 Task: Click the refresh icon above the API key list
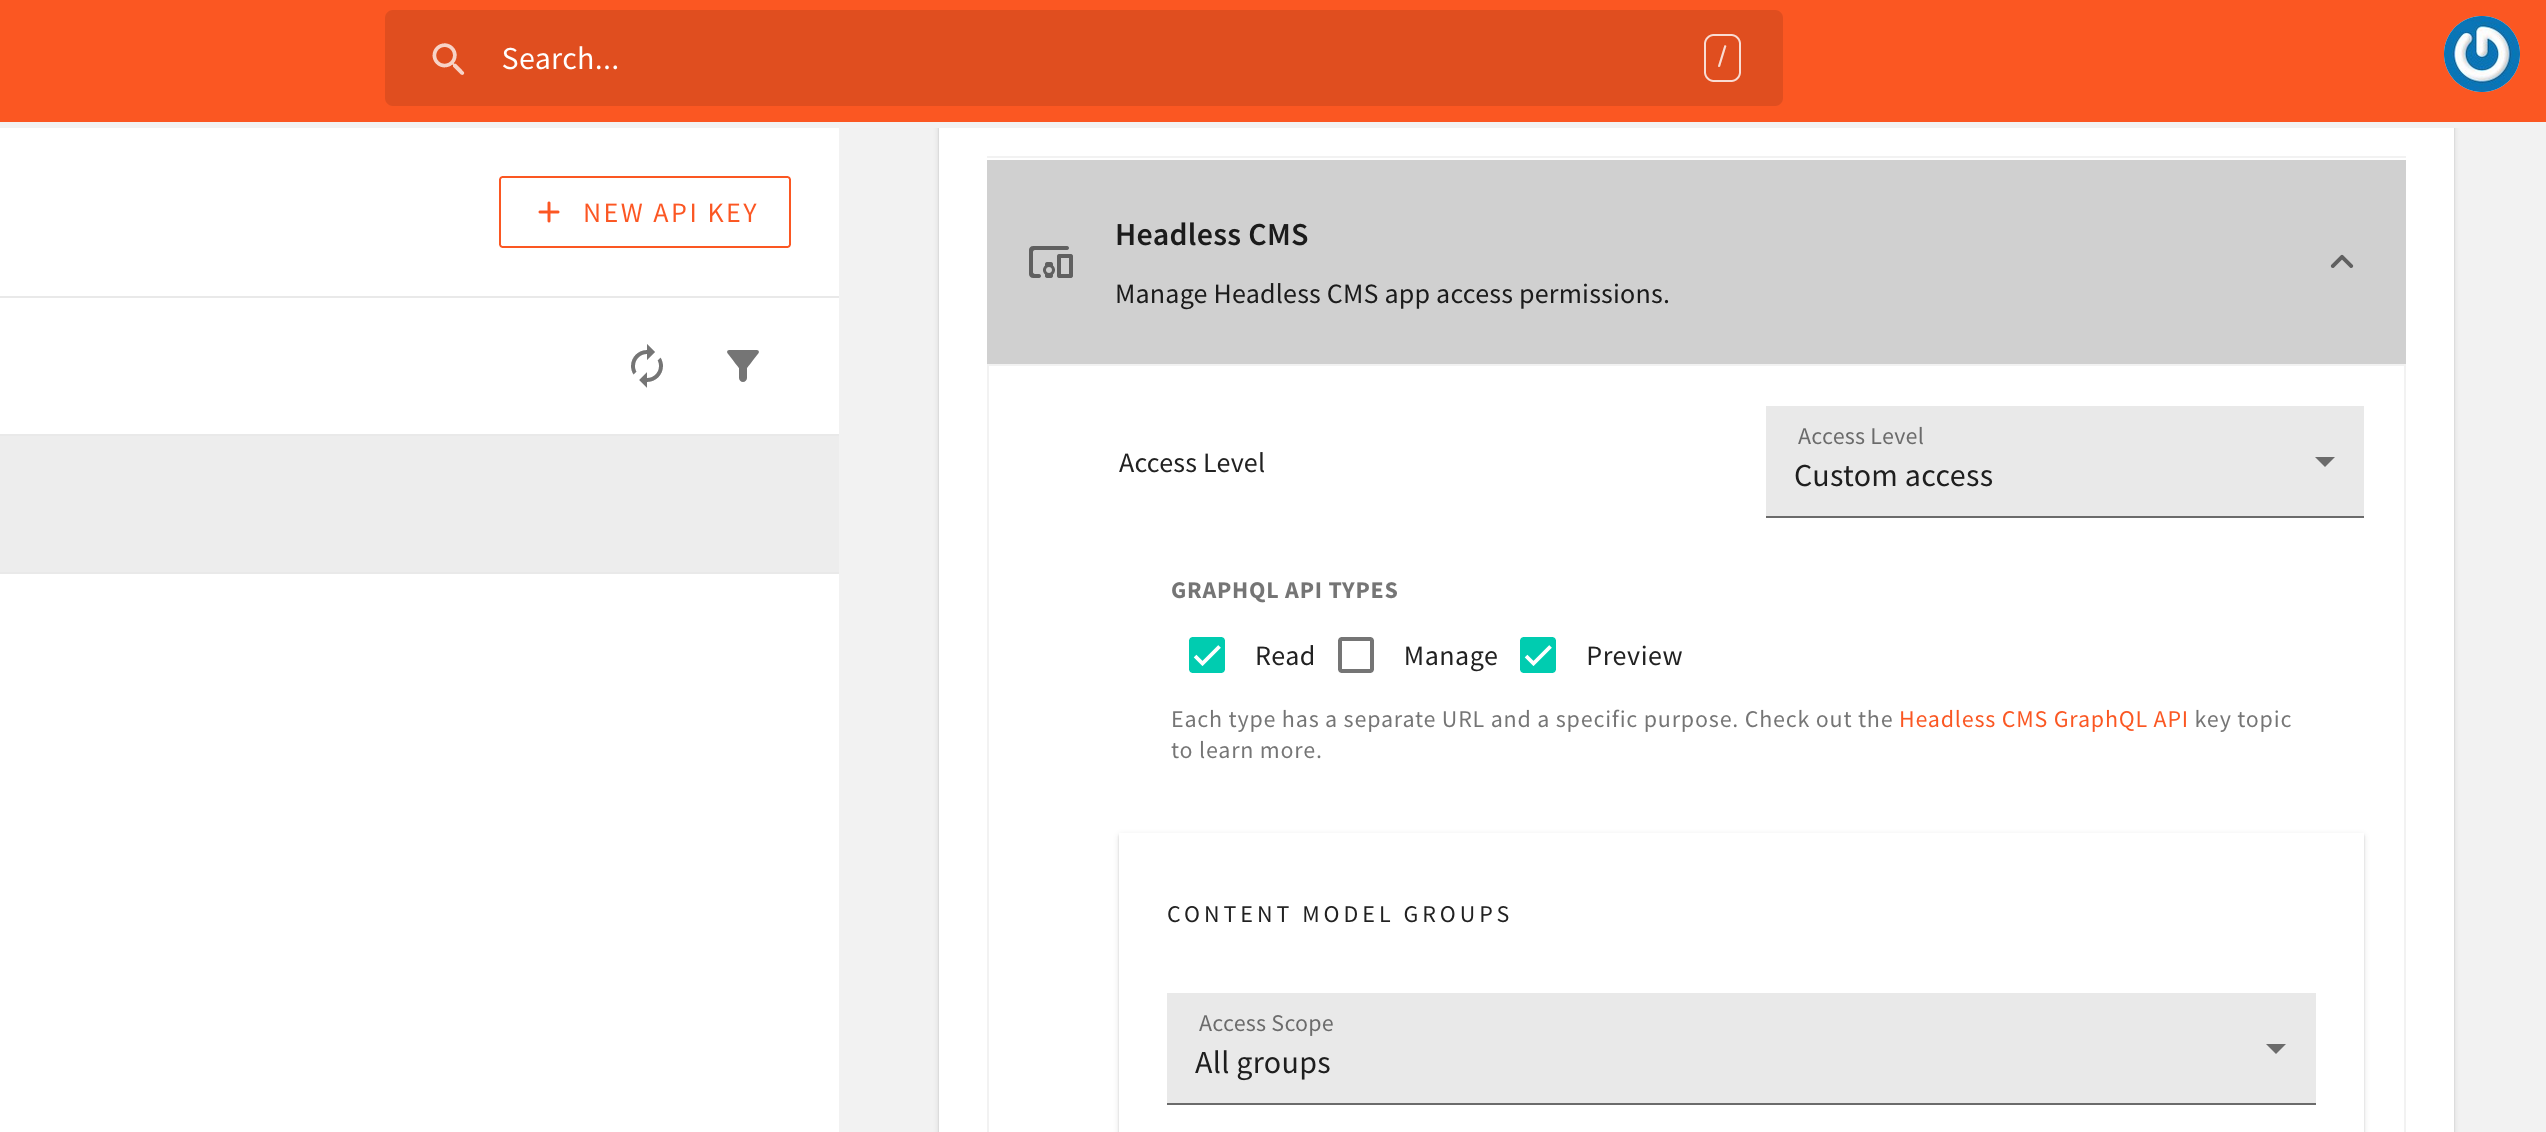click(x=646, y=366)
